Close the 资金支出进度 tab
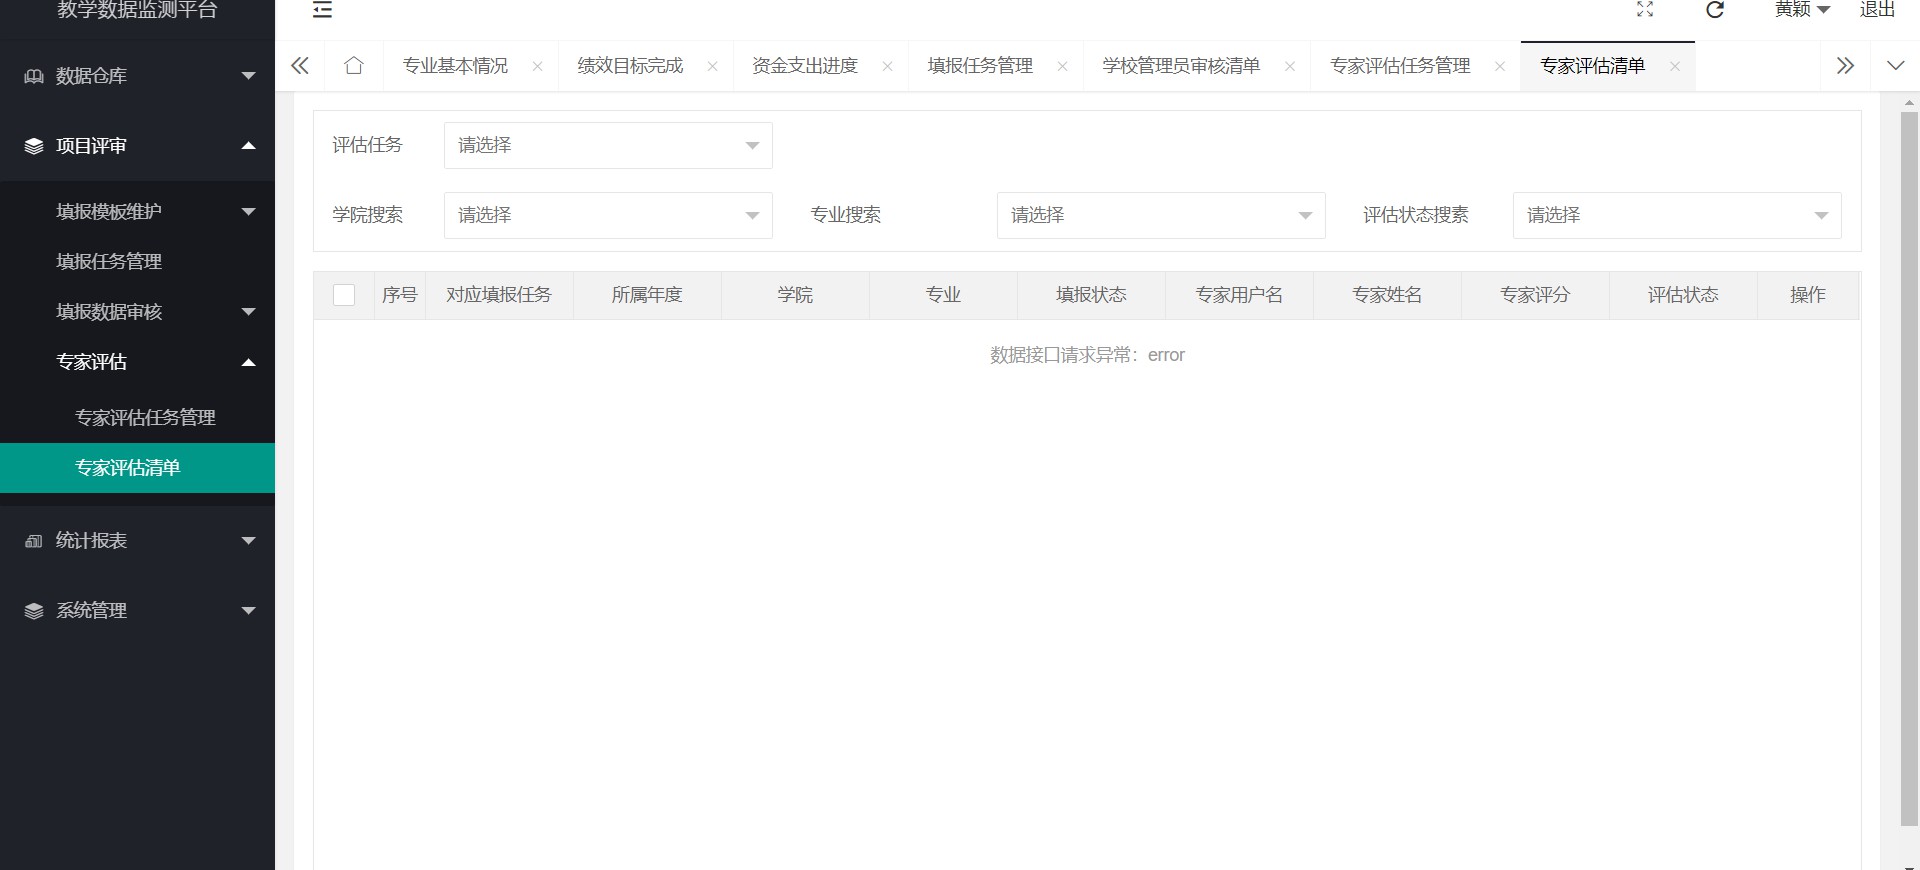 point(887,66)
